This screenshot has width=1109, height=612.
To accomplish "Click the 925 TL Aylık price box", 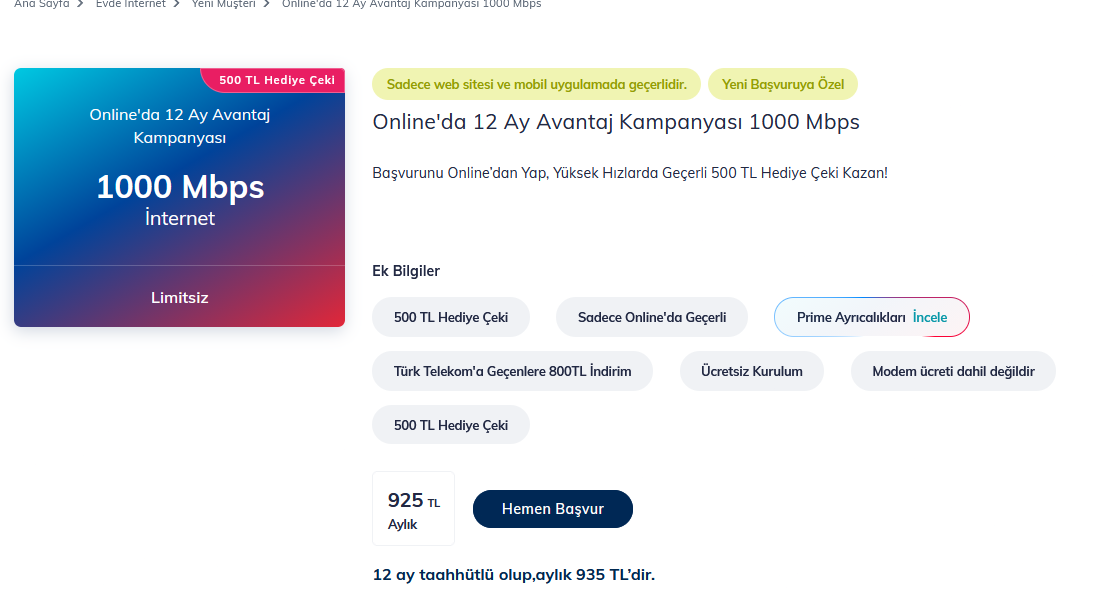I will coord(413,509).
